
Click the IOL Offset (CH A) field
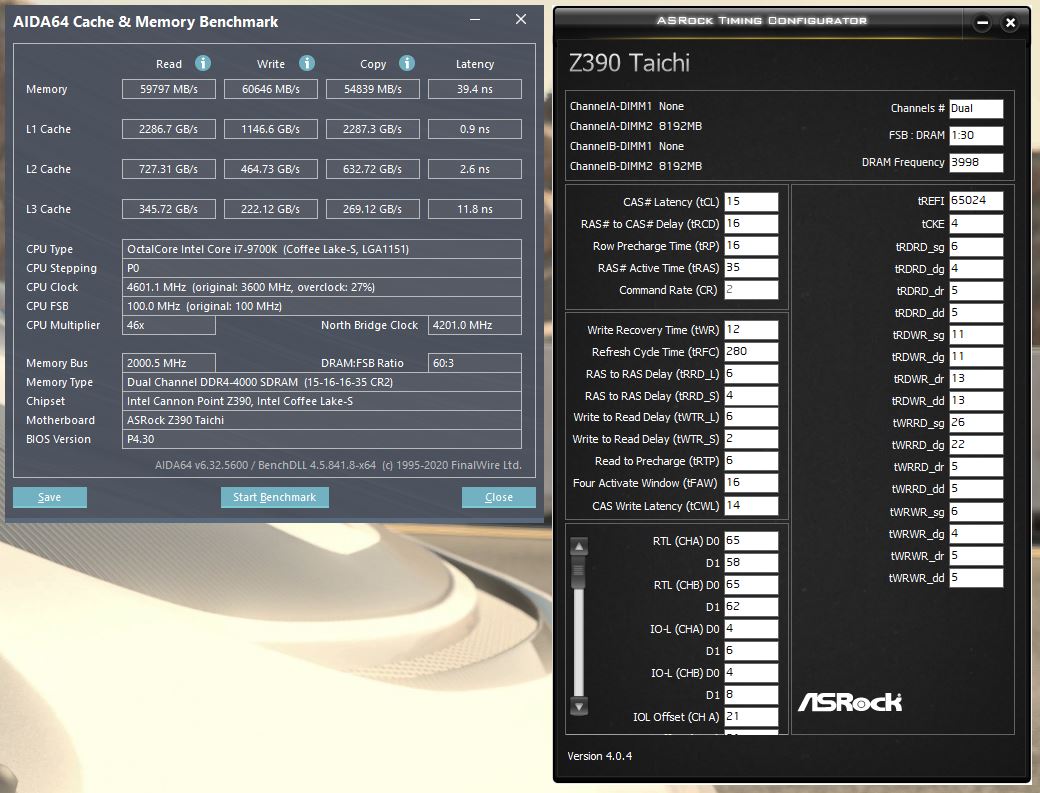(751, 717)
